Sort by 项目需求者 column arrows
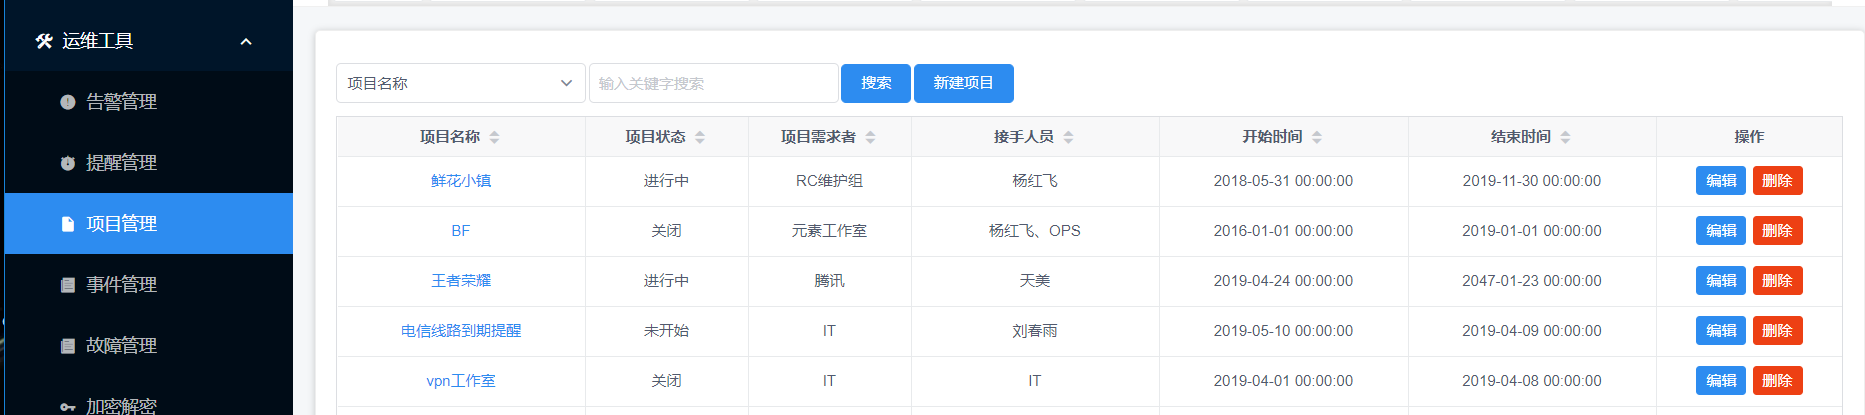Screen dimensions: 1865x415 click(x=871, y=137)
